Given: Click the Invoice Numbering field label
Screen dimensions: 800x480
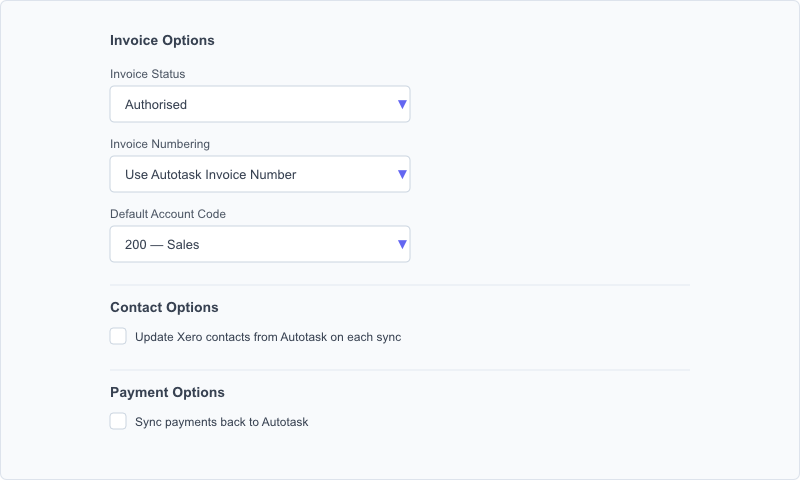Looking at the screenshot, I should 160,144.
